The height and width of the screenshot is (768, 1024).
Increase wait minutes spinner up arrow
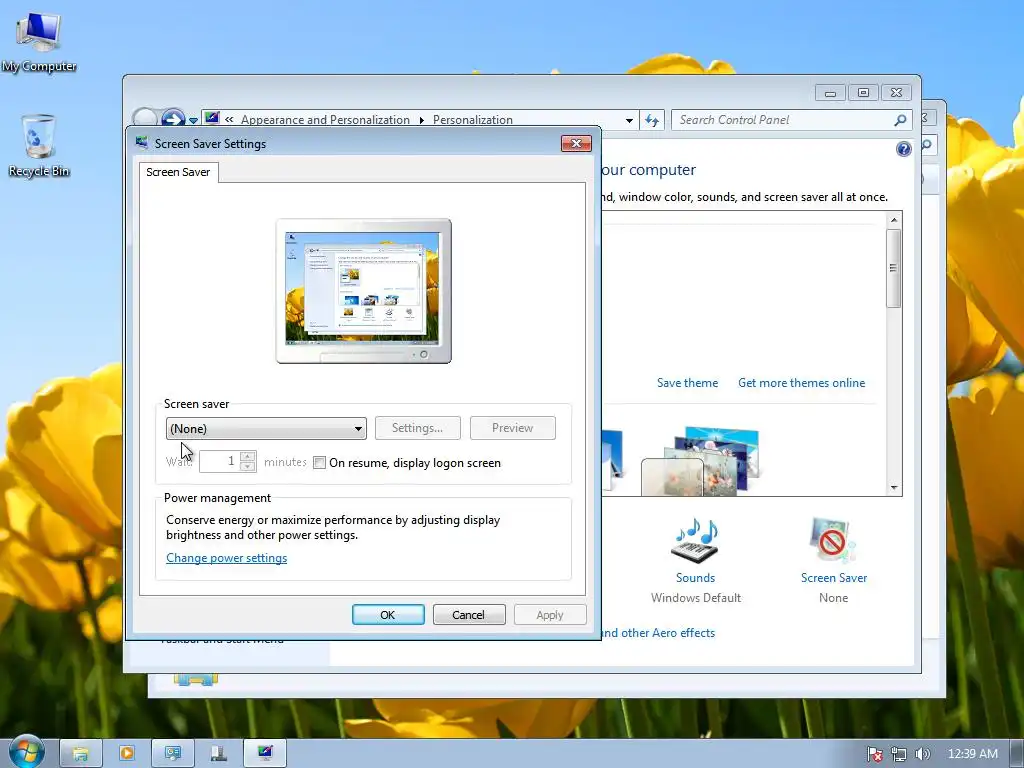248,456
